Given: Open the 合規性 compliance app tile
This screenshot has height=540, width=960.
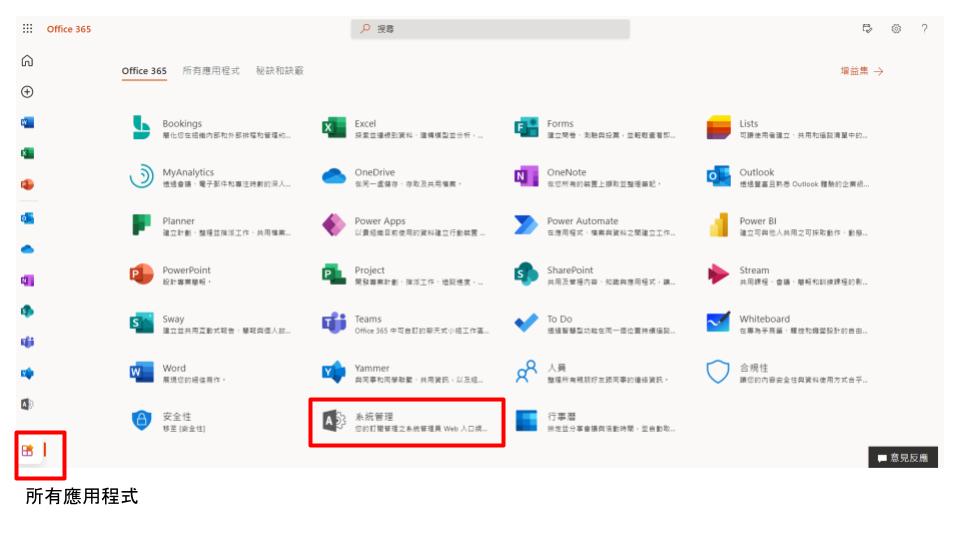Looking at the screenshot, I should point(787,372).
